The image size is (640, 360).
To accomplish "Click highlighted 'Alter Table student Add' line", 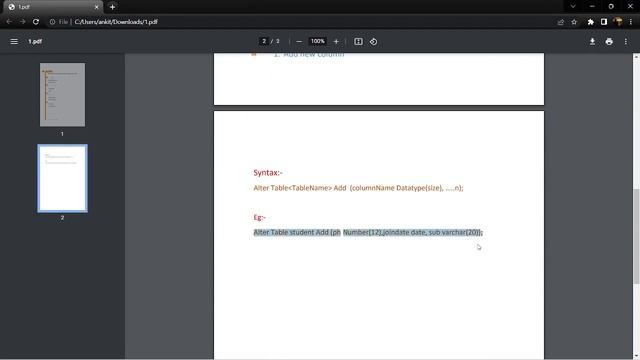I will click(x=368, y=232).
